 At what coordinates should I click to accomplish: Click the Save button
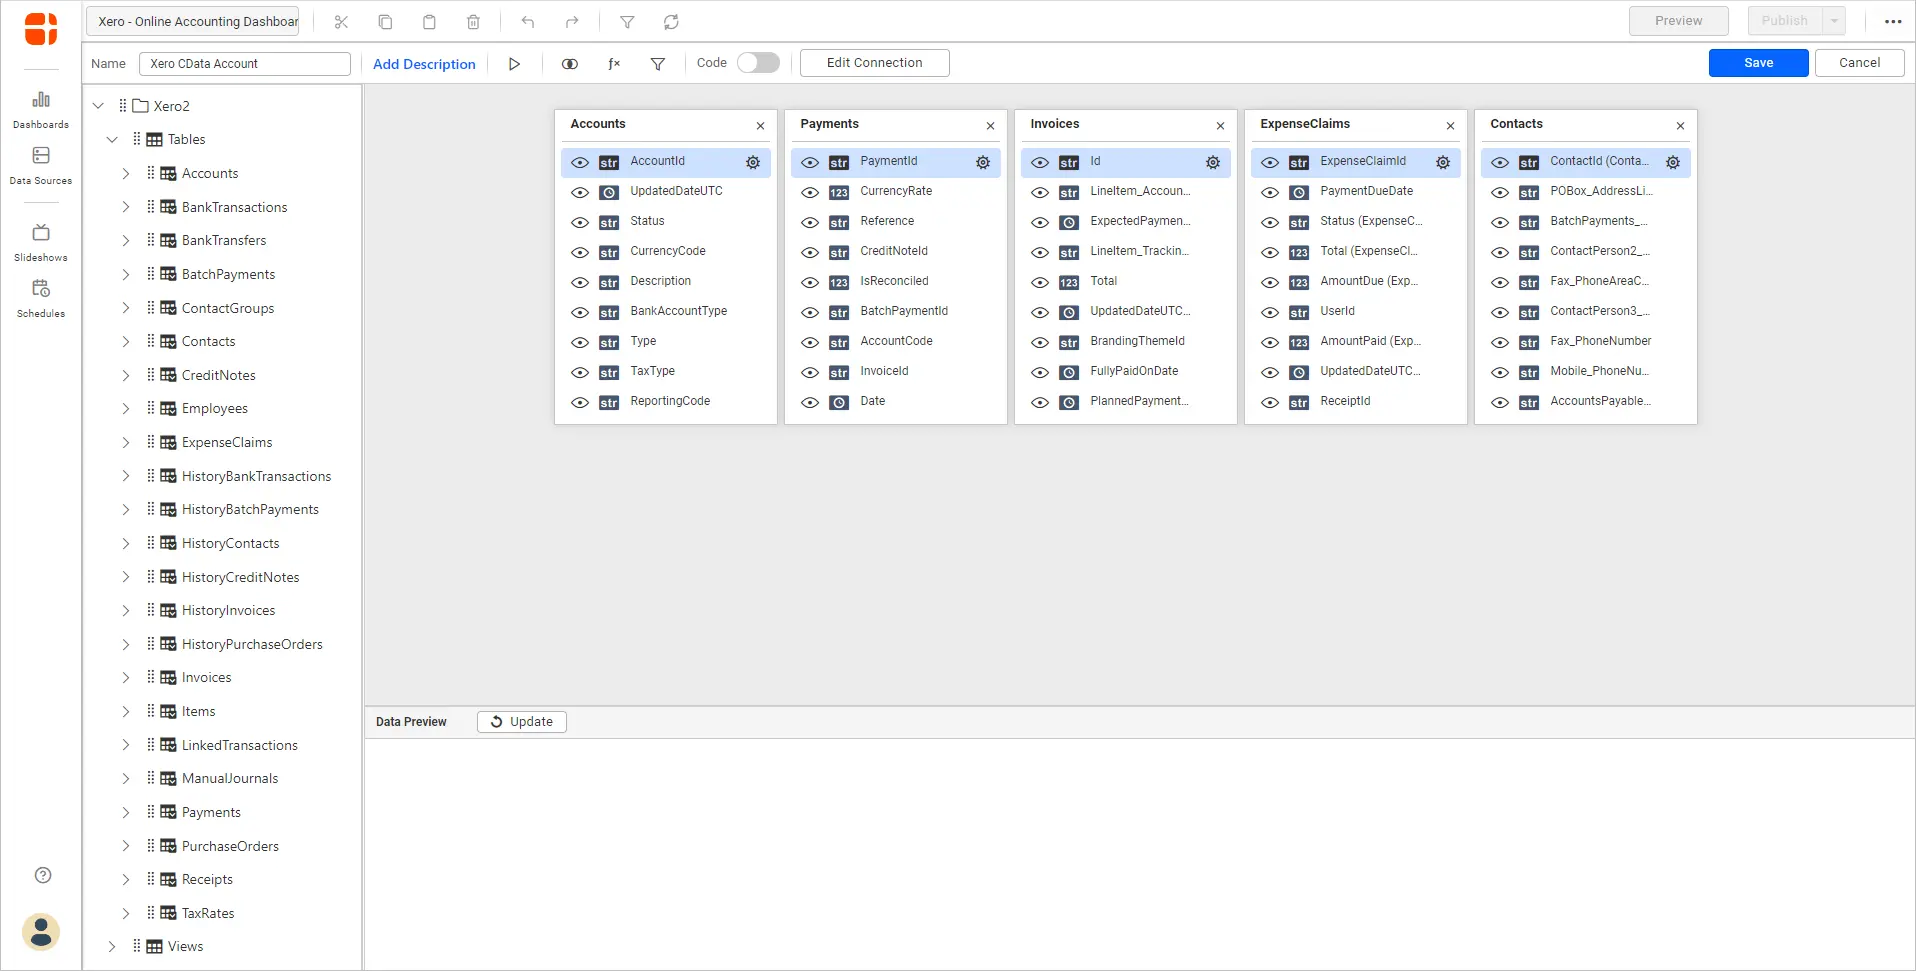pyautogui.click(x=1758, y=63)
